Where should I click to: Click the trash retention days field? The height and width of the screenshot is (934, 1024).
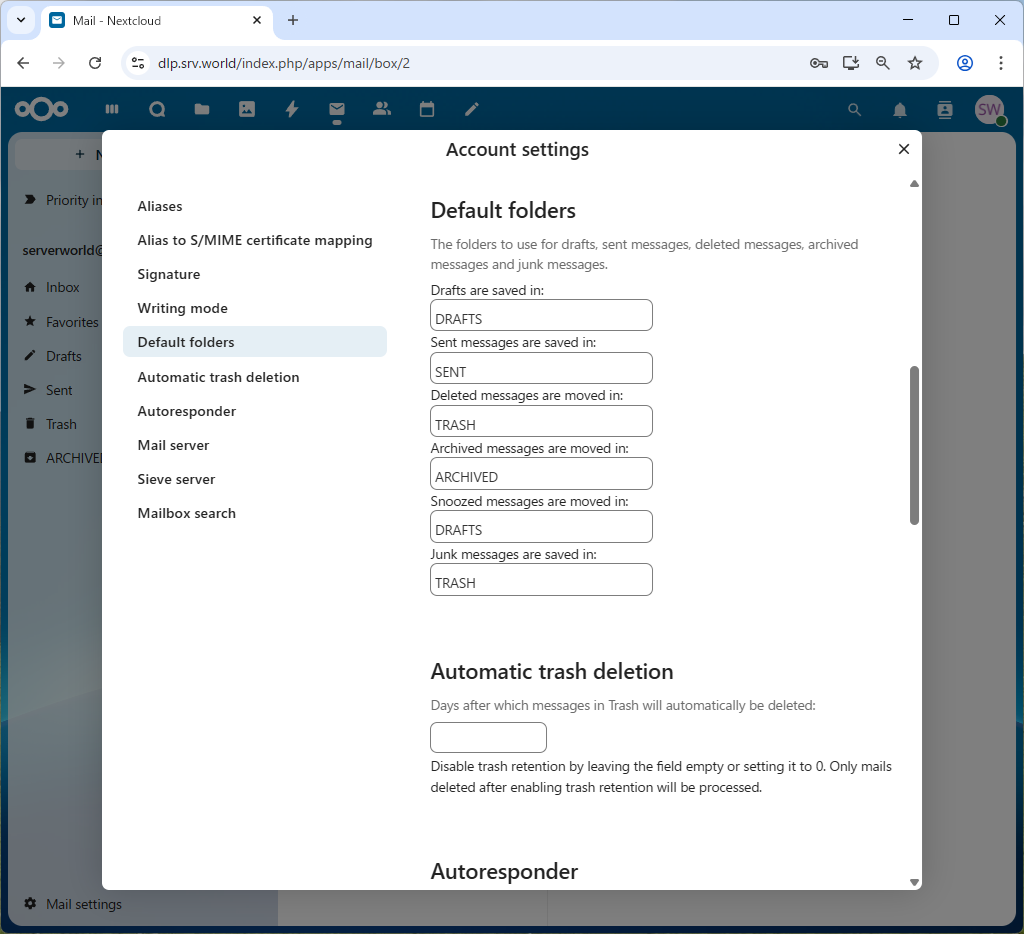coord(488,737)
